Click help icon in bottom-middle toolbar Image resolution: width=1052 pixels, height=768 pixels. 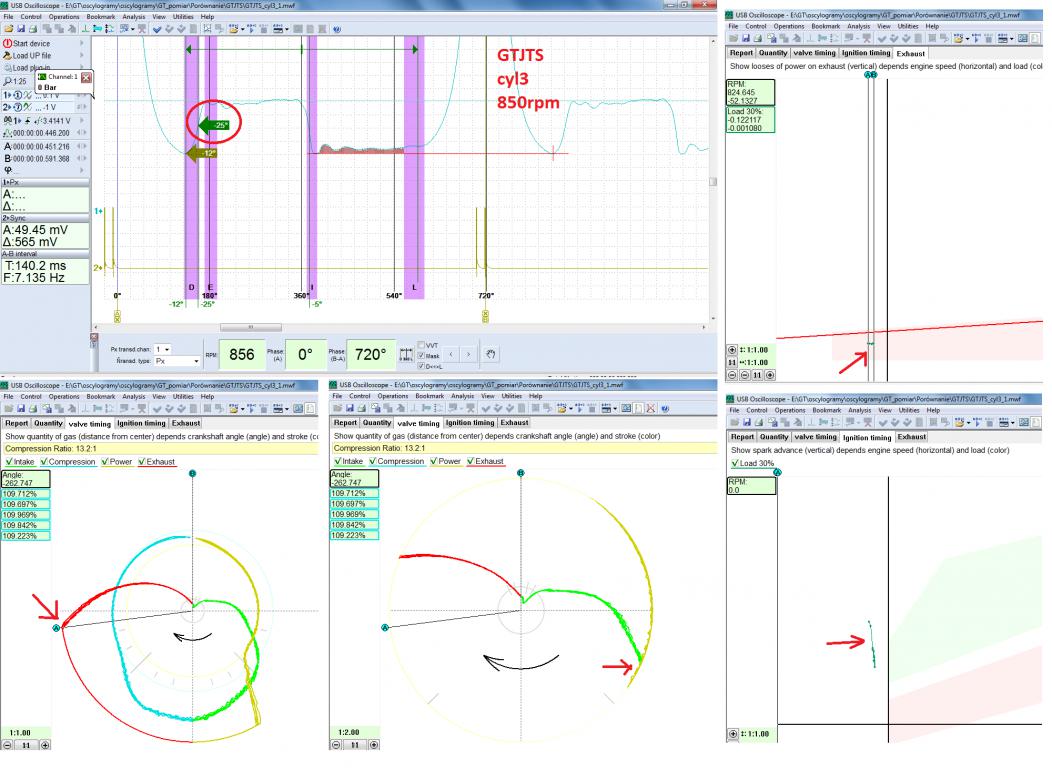tap(665, 408)
